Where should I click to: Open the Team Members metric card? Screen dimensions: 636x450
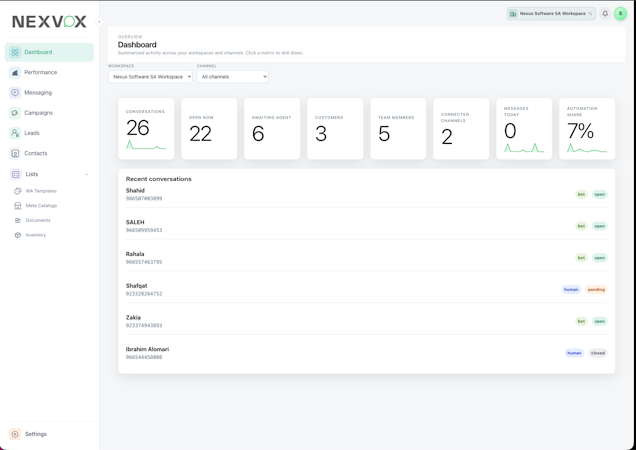click(398, 129)
